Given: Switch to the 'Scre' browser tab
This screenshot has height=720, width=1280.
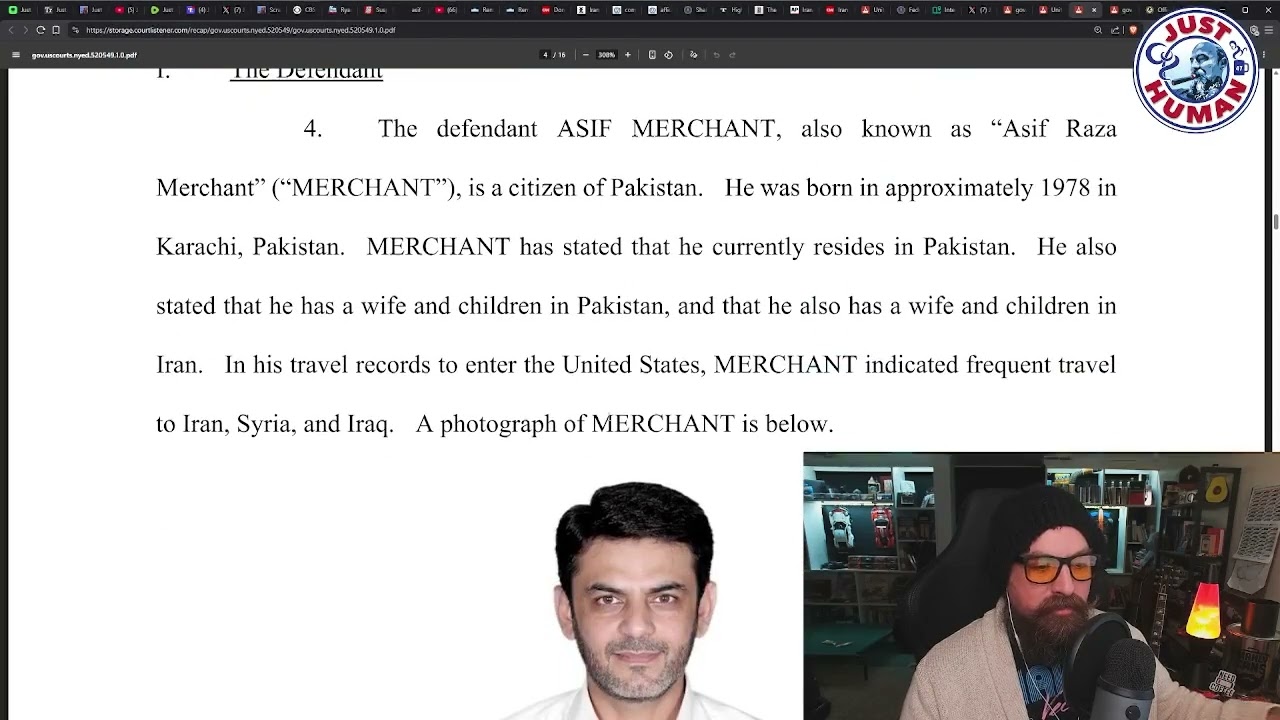Looking at the screenshot, I should click(x=269, y=10).
